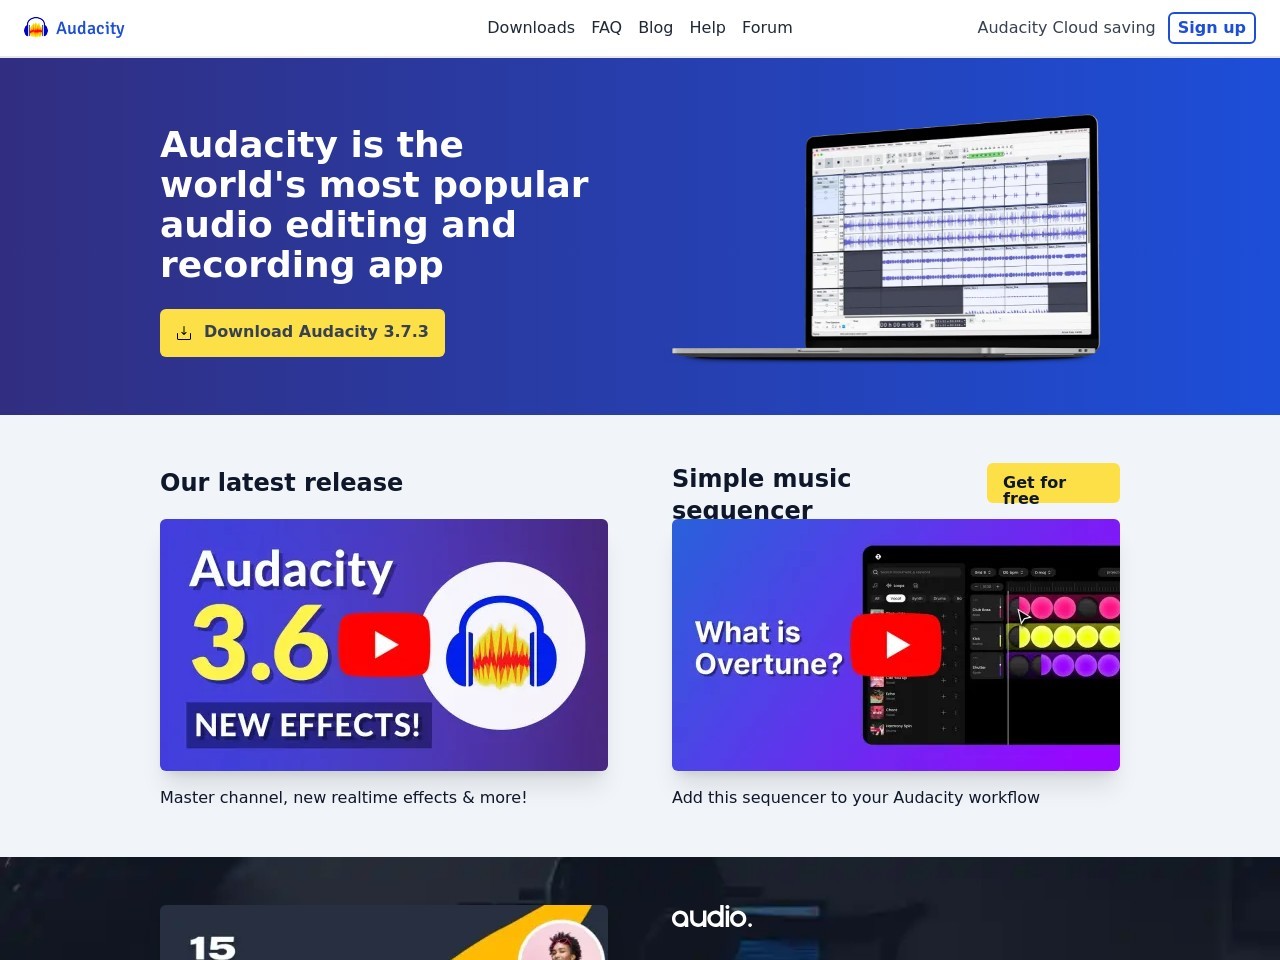Click the Sign up button

point(1211,28)
